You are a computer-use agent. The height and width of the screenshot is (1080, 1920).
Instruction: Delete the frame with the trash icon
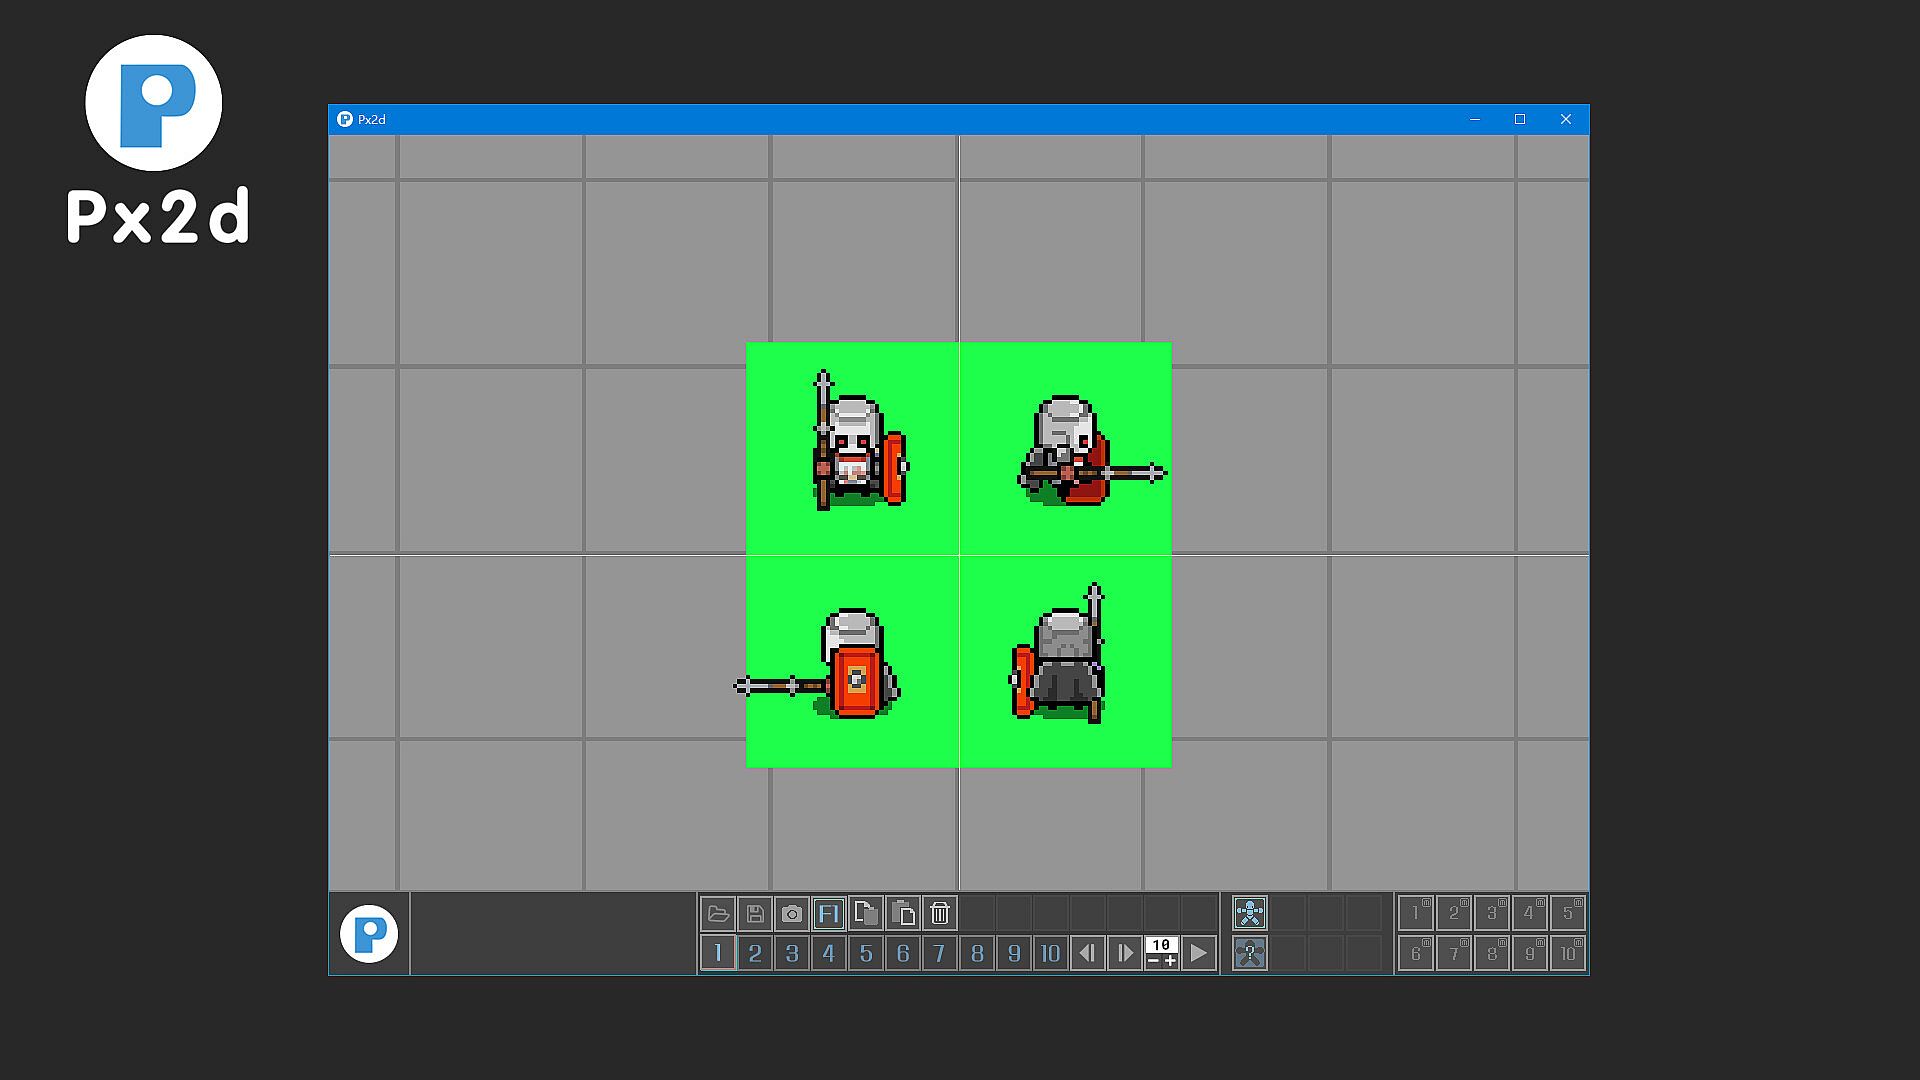(940, 914)
